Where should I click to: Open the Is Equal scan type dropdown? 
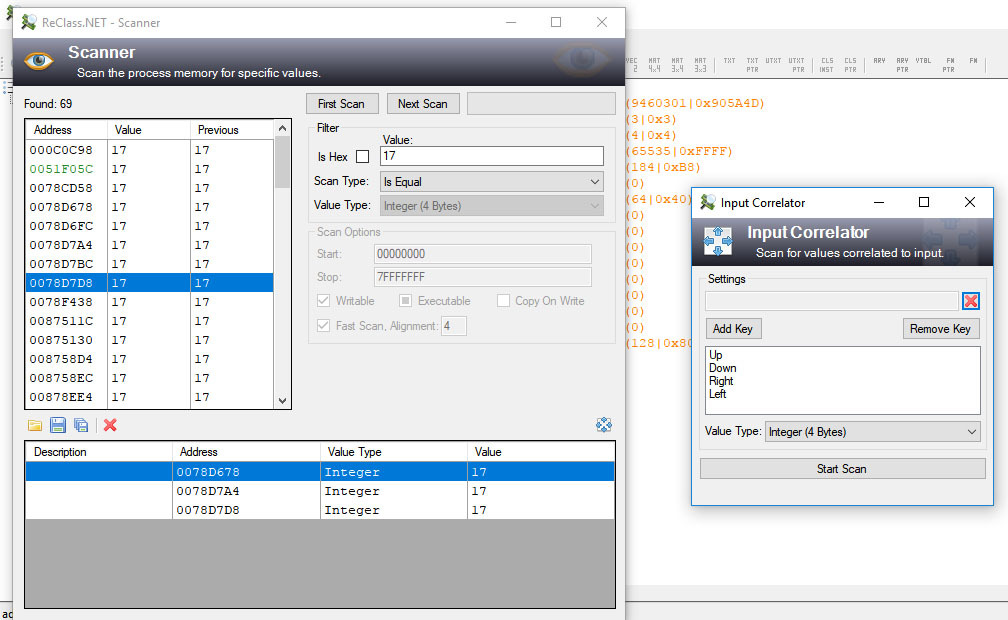491,181
